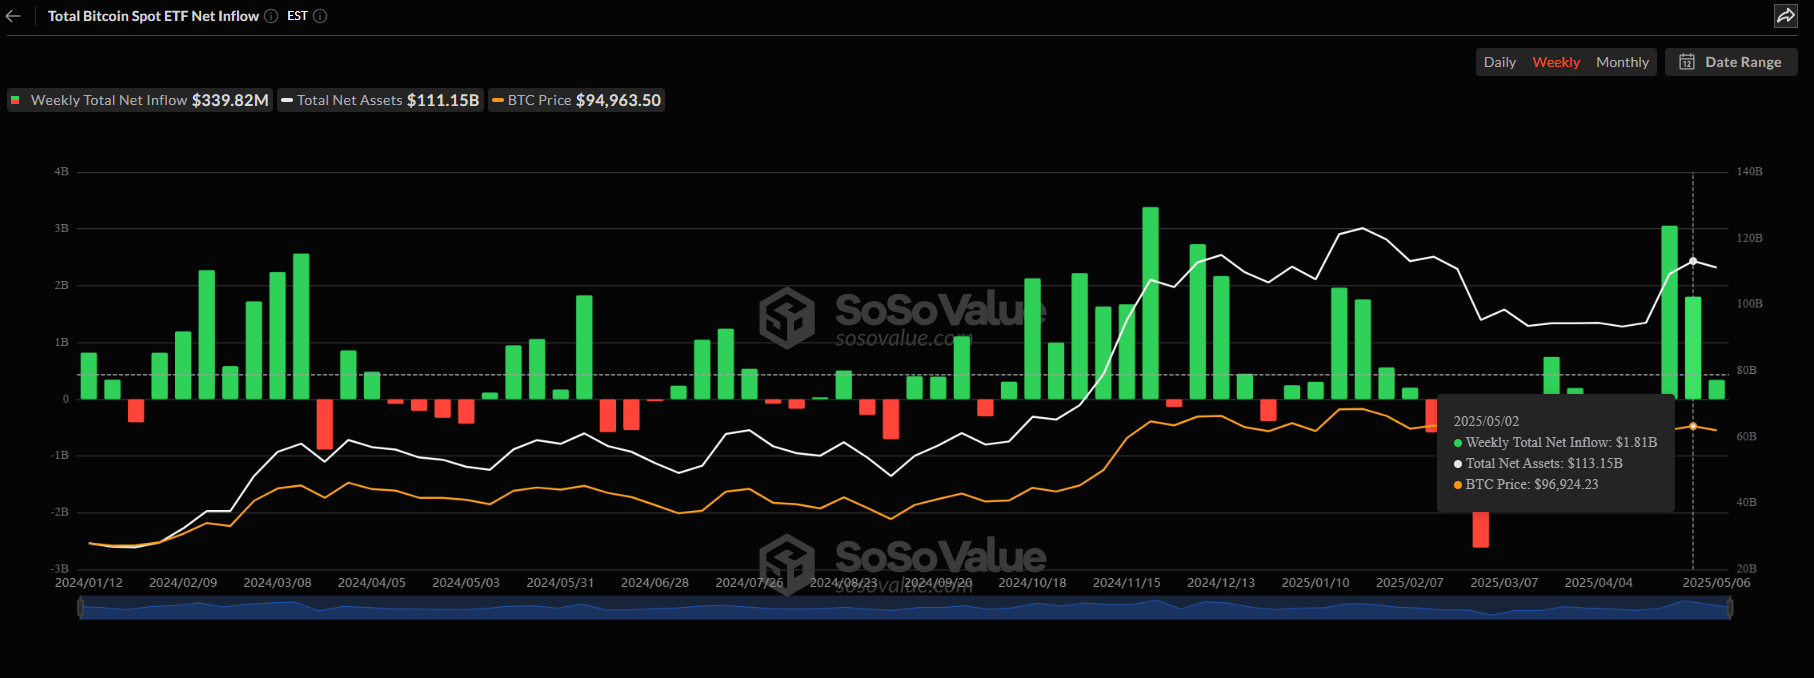This screenshot has height=678, width=1814.
Task: Click the SoSoValue logo watermark in chart center
Action: point(787,317)
